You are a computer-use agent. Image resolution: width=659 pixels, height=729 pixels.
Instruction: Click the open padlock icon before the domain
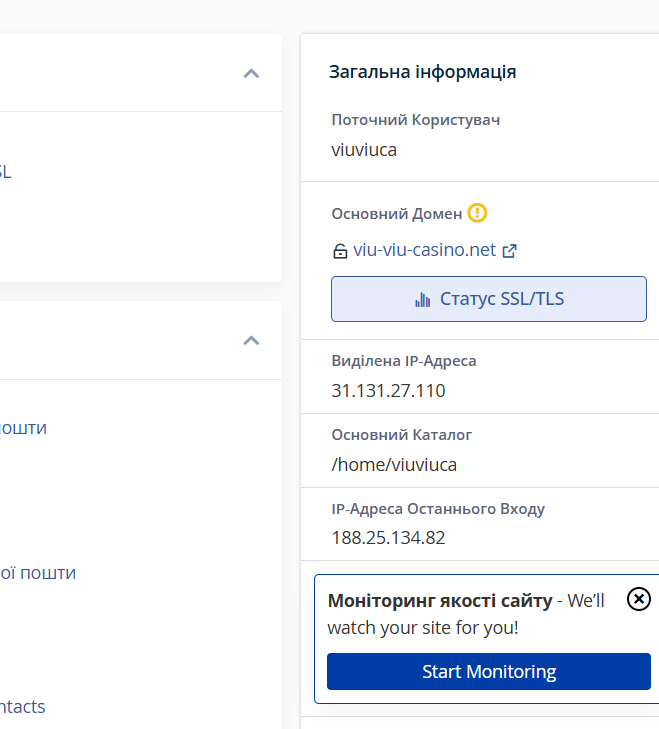[340, 251]
